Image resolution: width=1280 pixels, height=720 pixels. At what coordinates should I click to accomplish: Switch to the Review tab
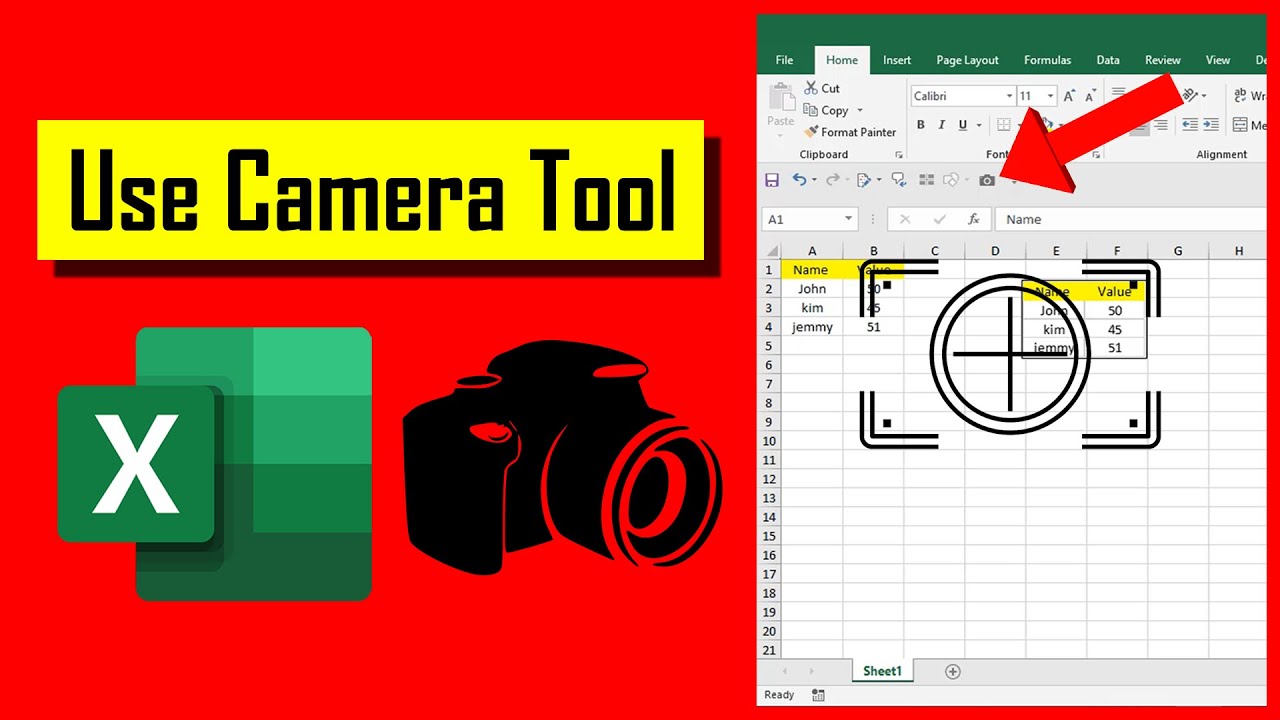1163,60
